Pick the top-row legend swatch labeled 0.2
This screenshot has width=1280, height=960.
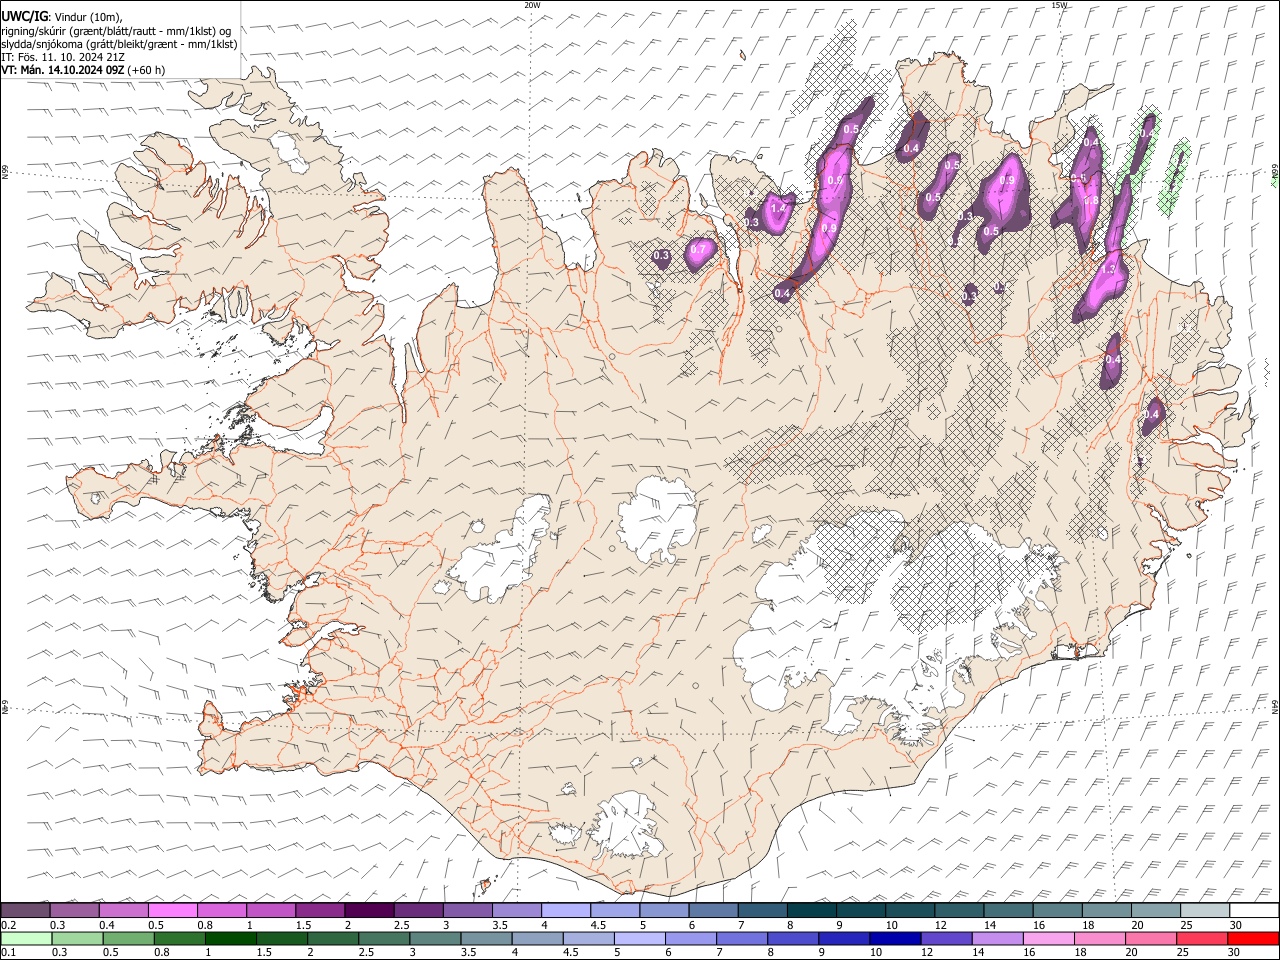click(x=25, y=911)
